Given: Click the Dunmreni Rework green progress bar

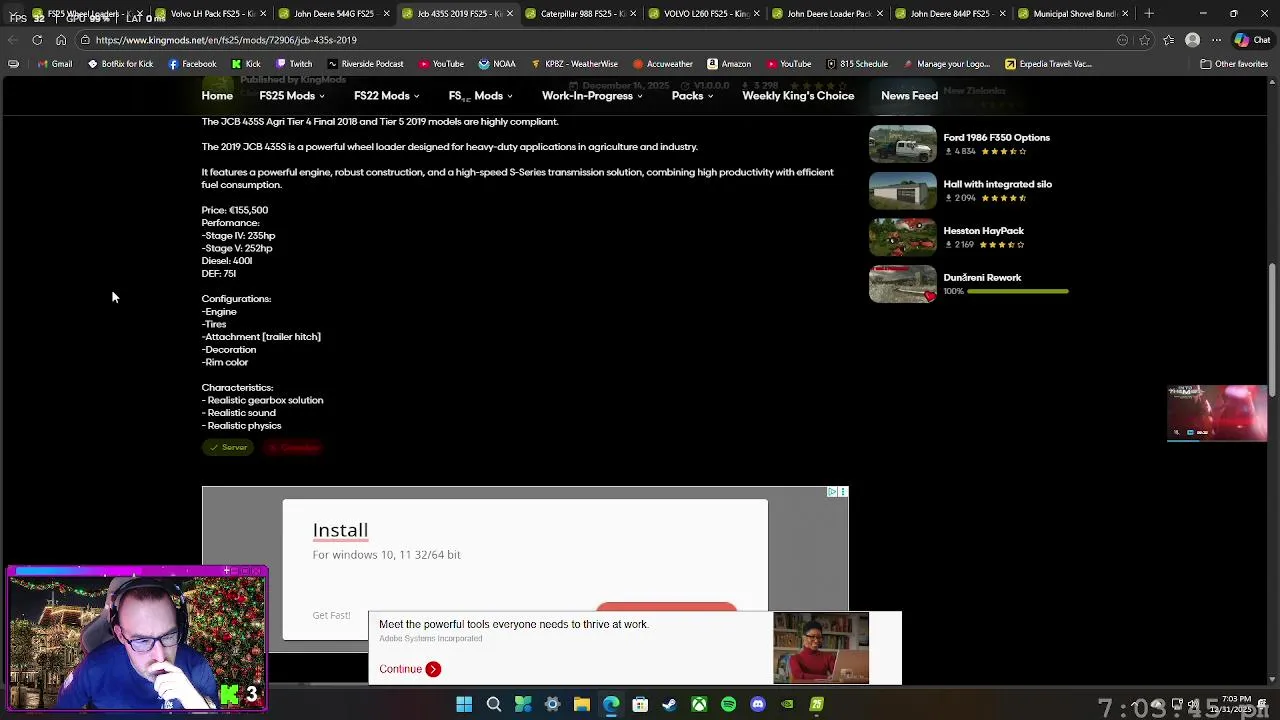Looking at the screenshot, I should click(x=1018, y=291).
